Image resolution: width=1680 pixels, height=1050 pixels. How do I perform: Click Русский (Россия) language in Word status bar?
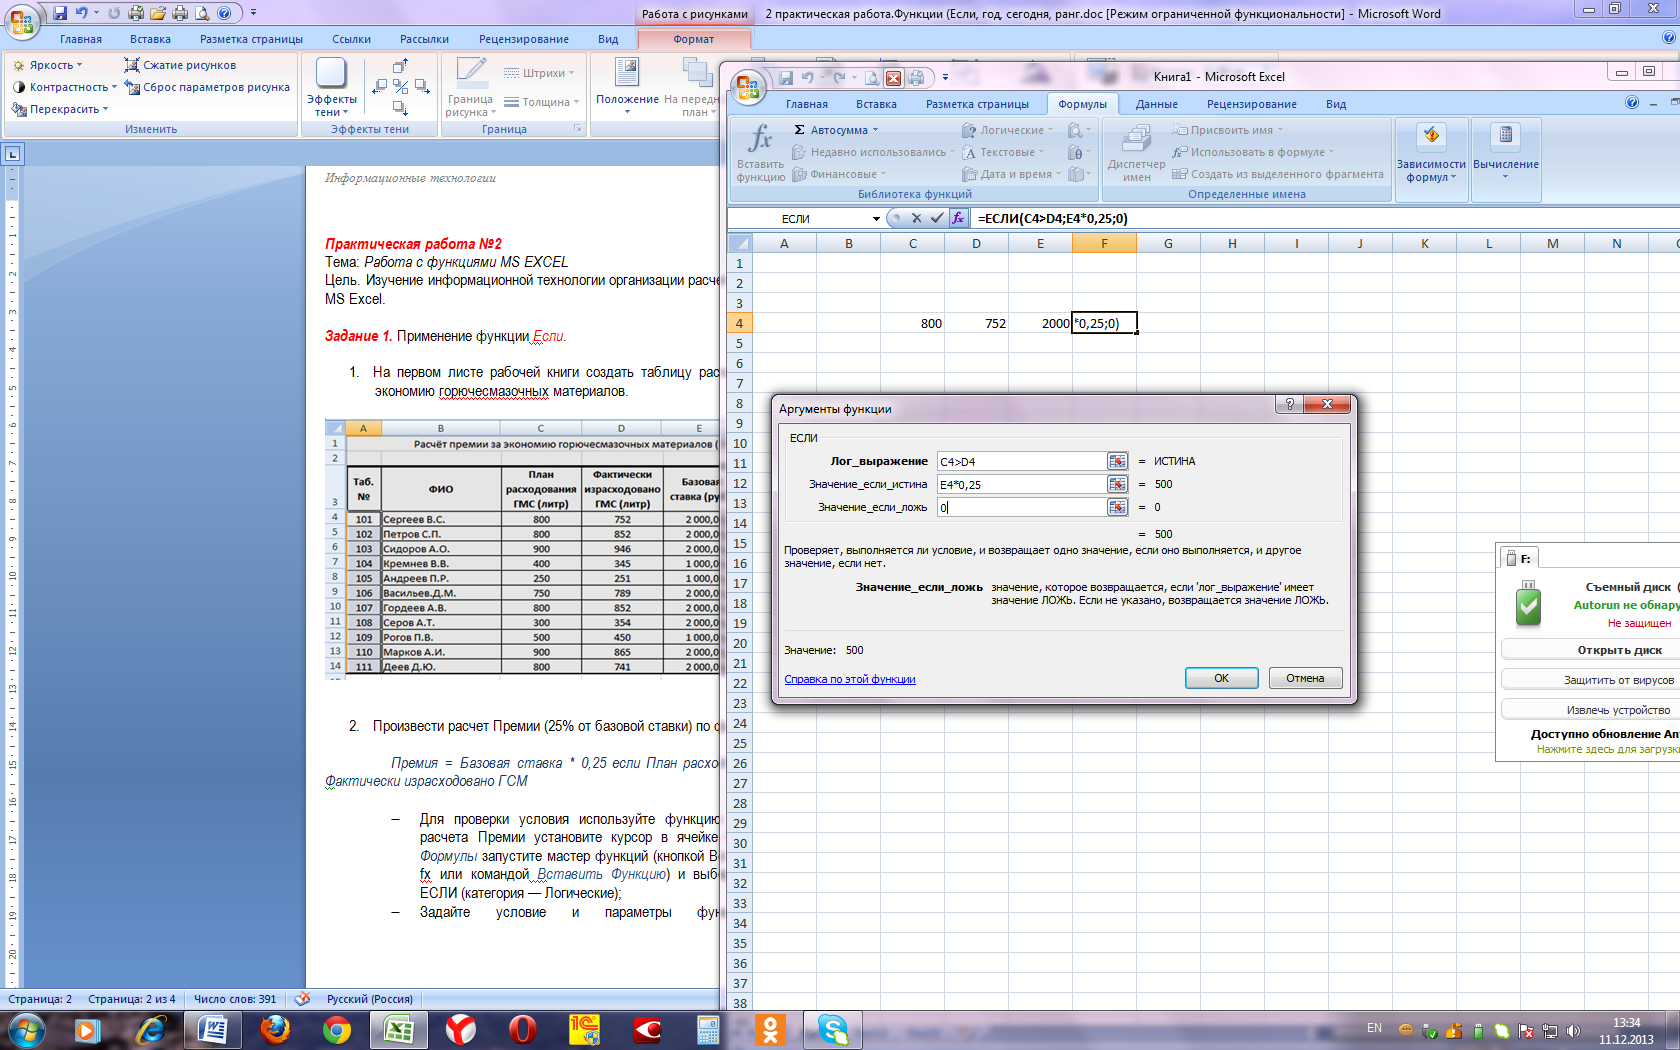coord(369,999)
